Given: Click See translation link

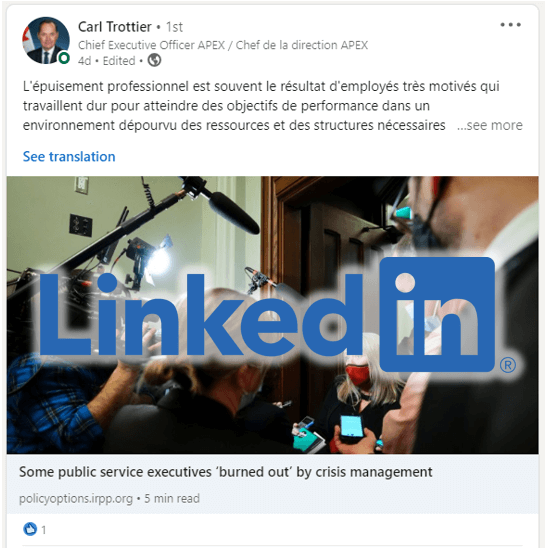Looking at the screenshot, I should [x=69, y=157].
